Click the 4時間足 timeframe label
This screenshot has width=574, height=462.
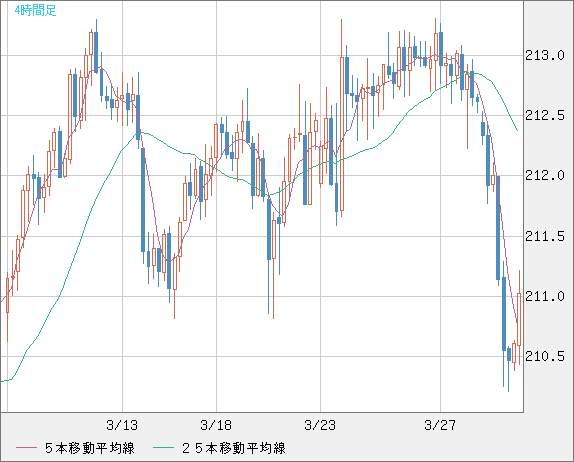36,11
